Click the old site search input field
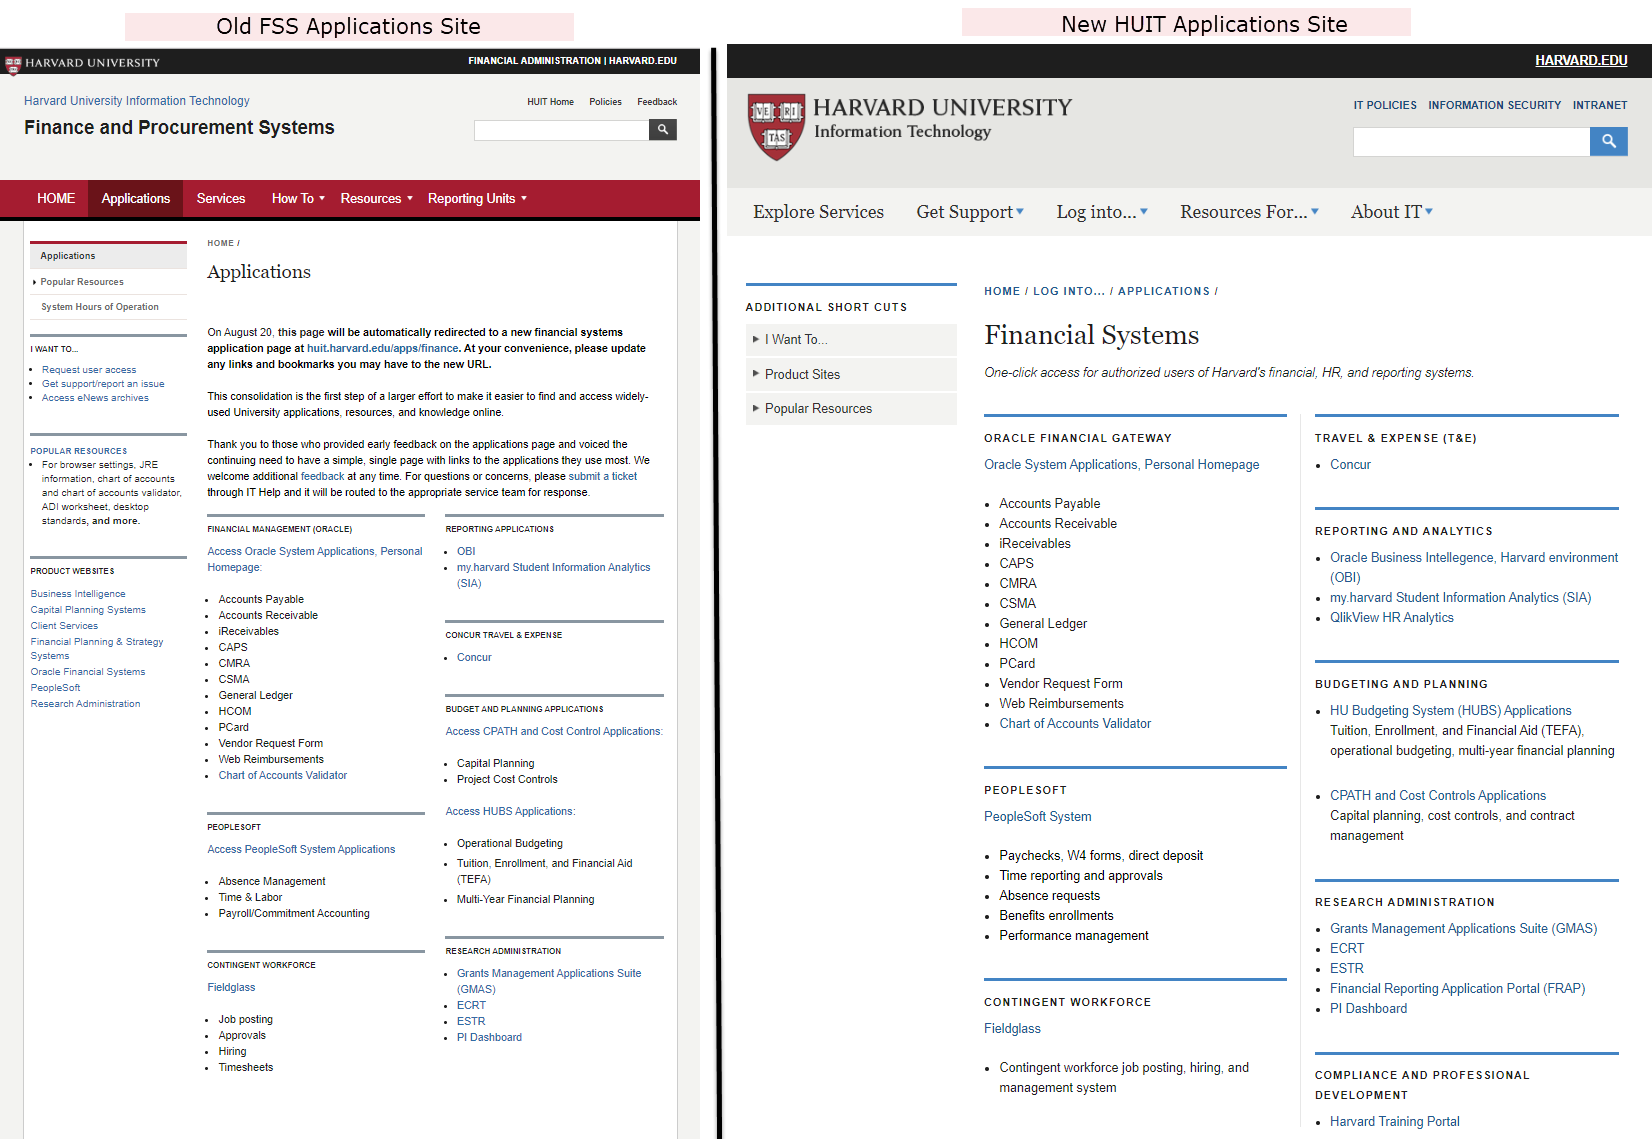This screenshot has width=1652, height=1139. pyautogui.click(x=561, y=130)
